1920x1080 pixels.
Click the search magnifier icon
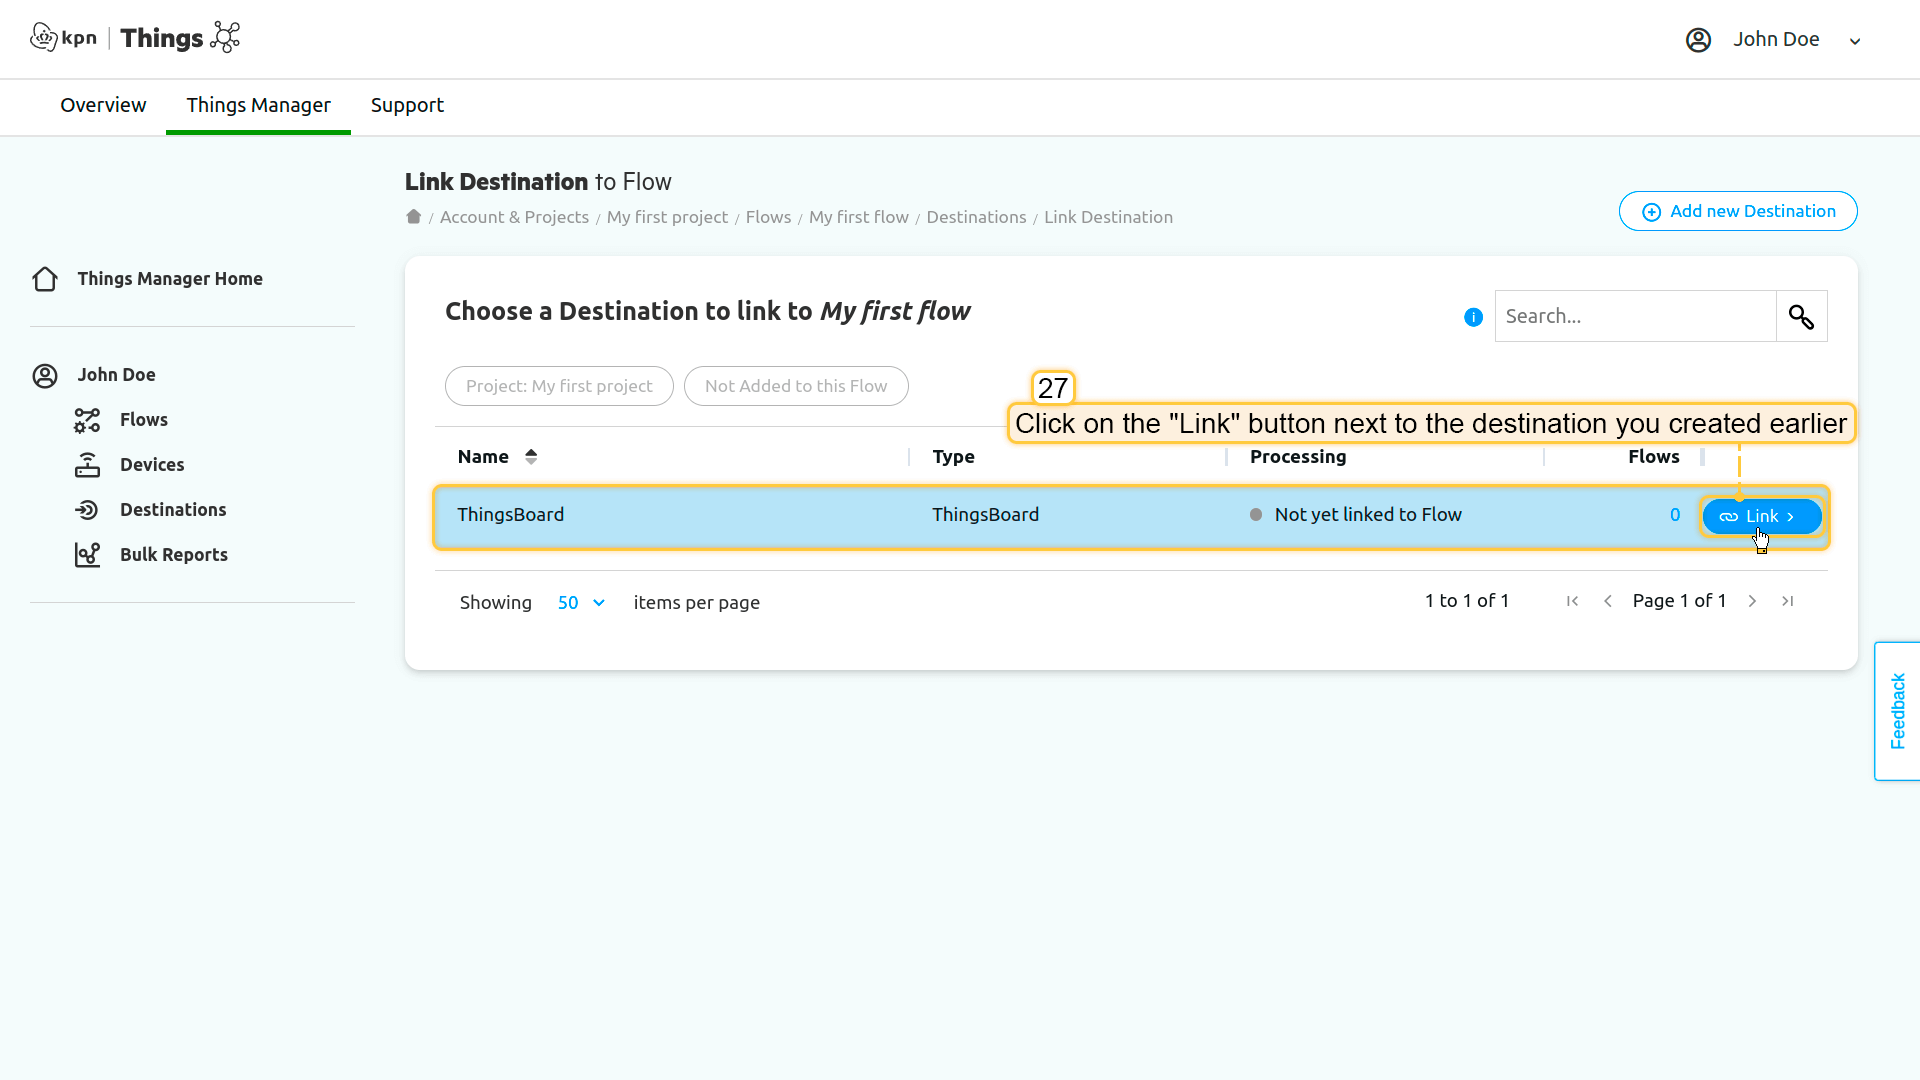tap(1801, 317)
